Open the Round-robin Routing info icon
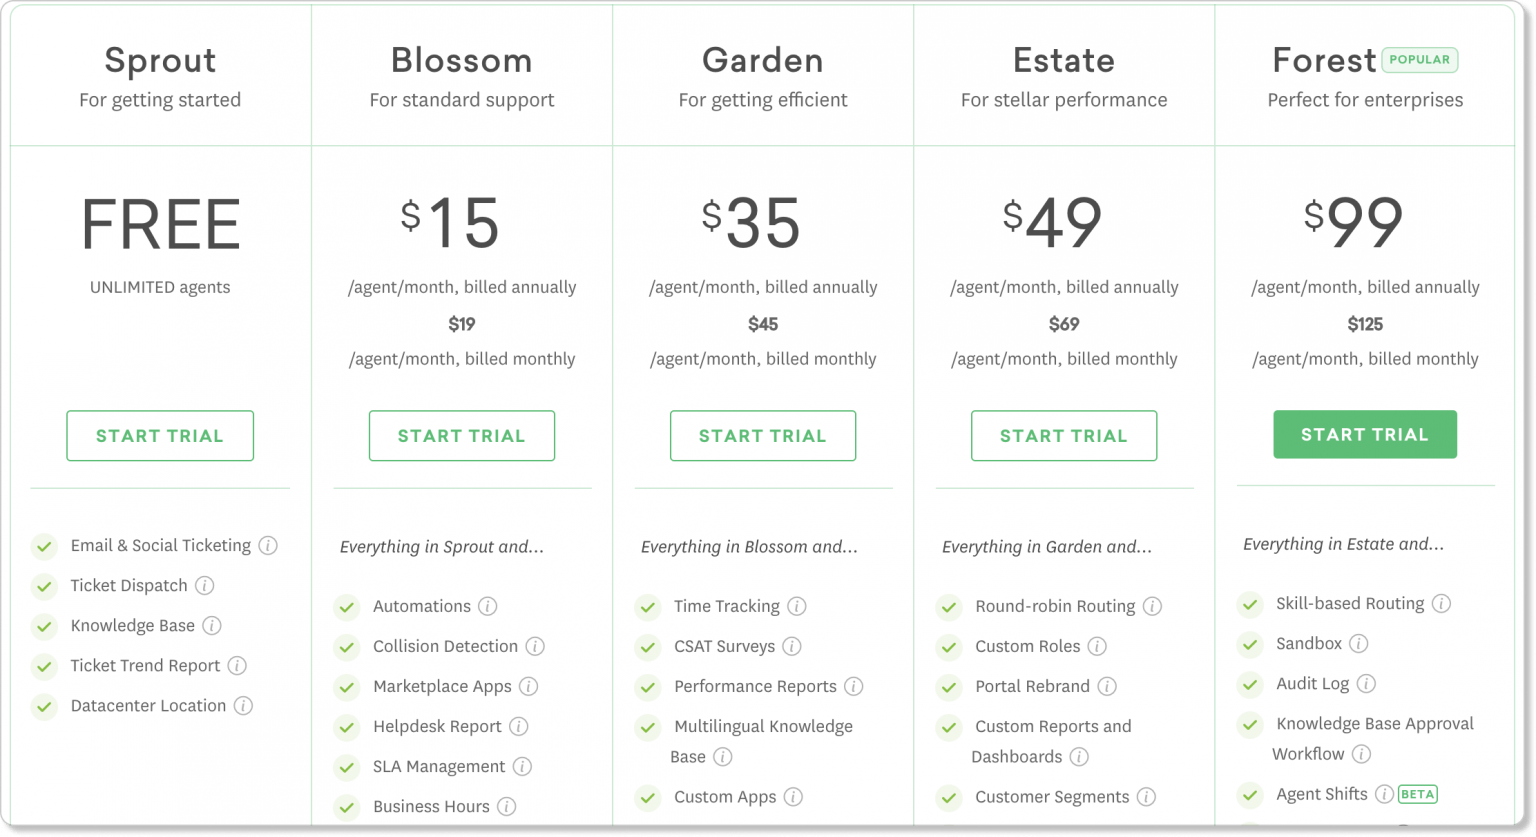 1153,606
